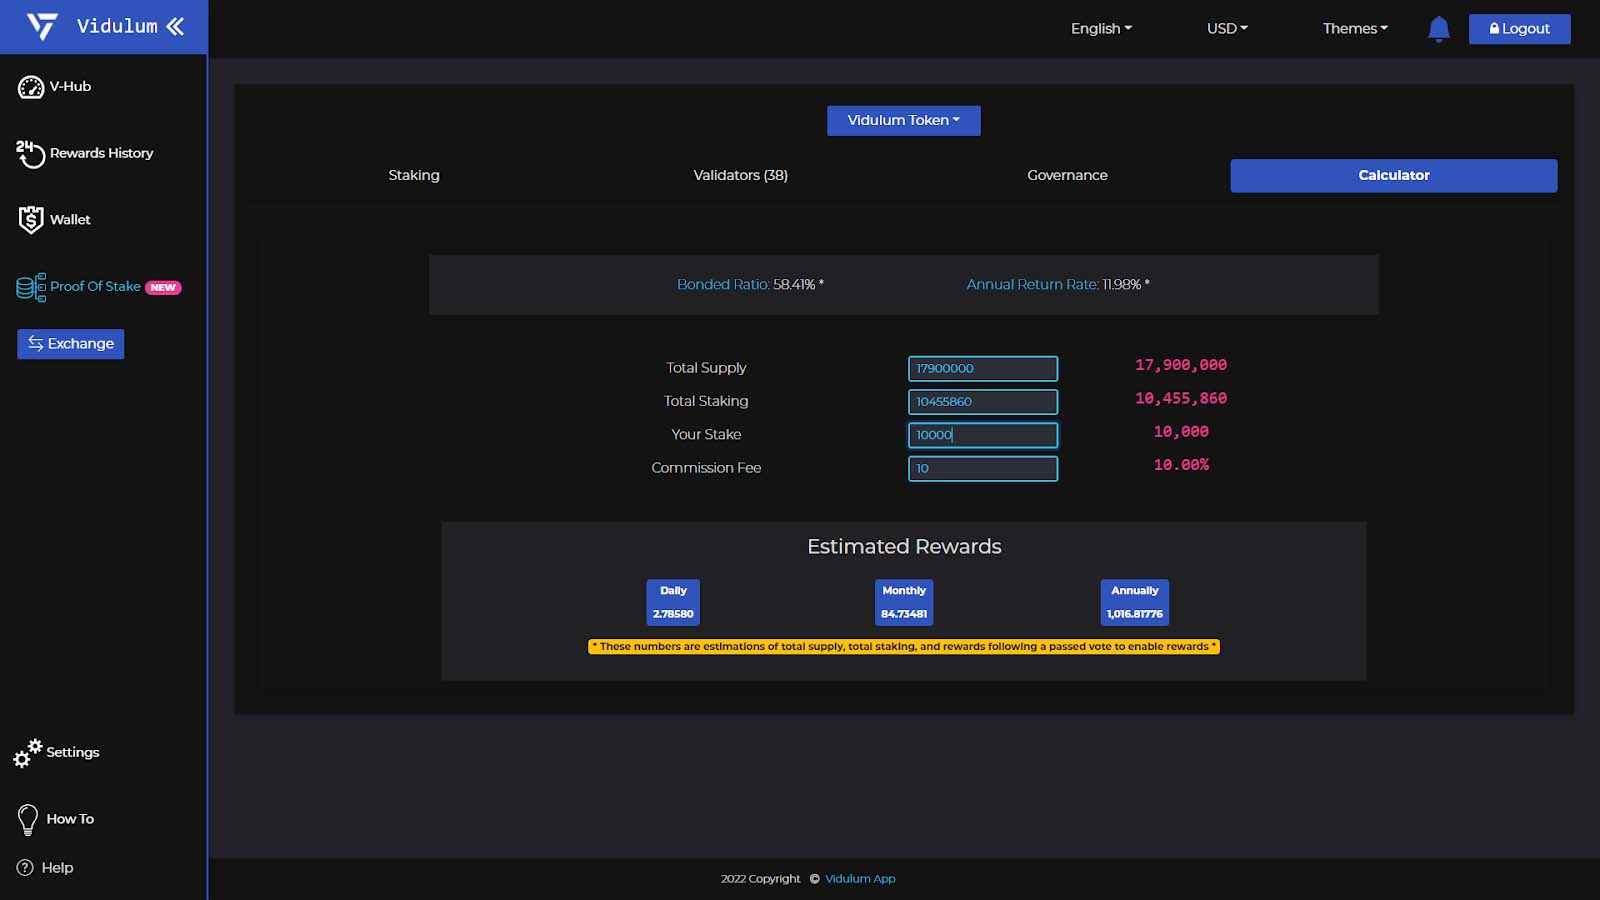Collapse sidebar with double chevron icon
Image resolution: width=1600 pixels, height=900 pixels.
click(176, 26)
